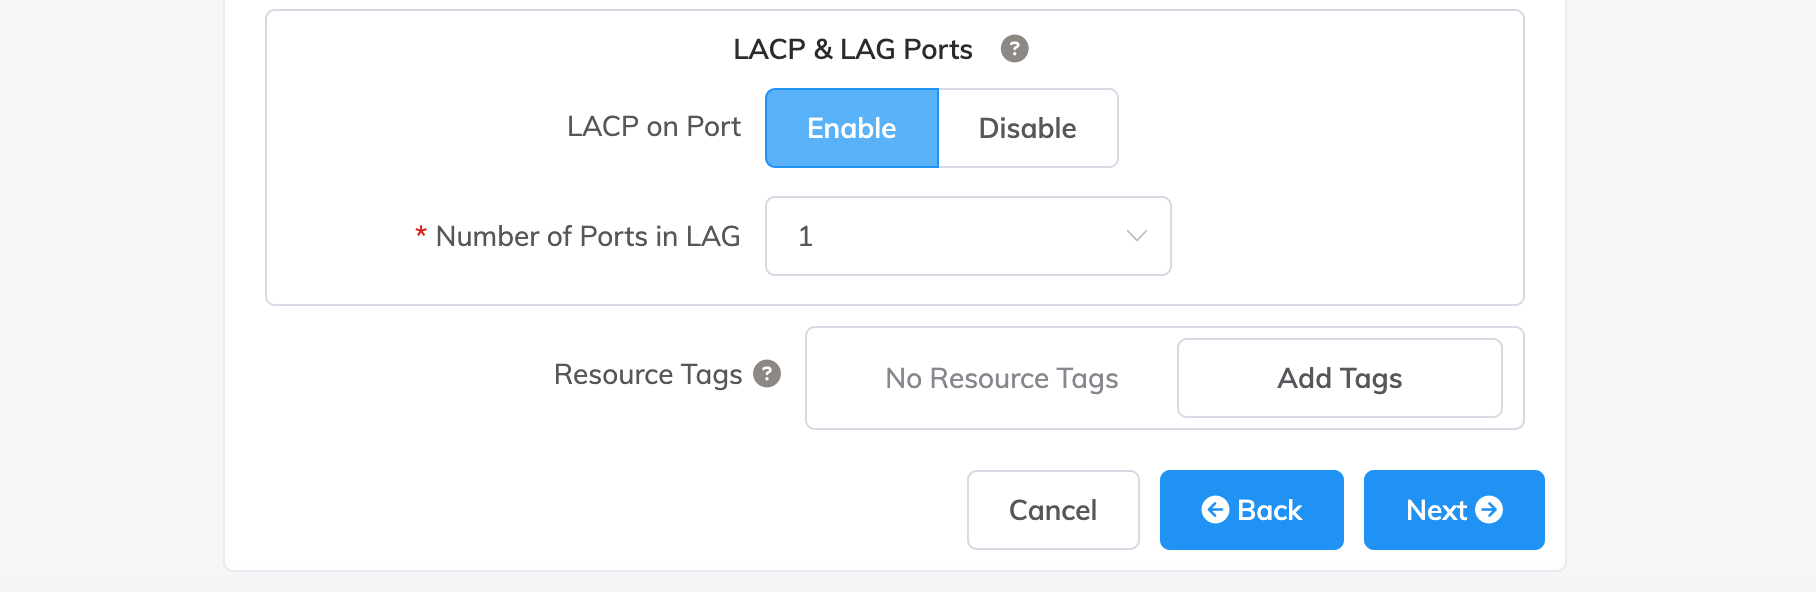Cancel the configuration form
The image size is (1816, 592).
(x=1053, y=510)
